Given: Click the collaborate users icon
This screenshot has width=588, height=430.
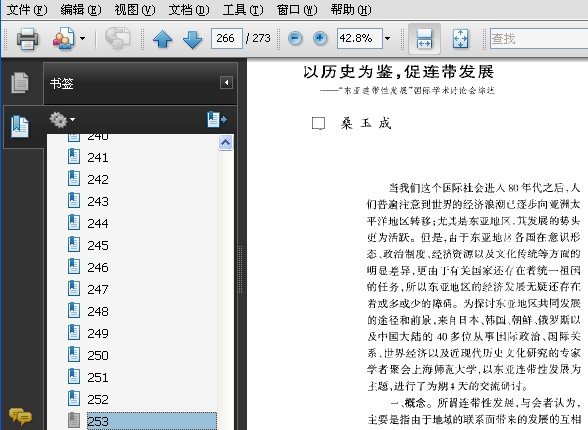Looking at the screenshot, I should (64, 38).
